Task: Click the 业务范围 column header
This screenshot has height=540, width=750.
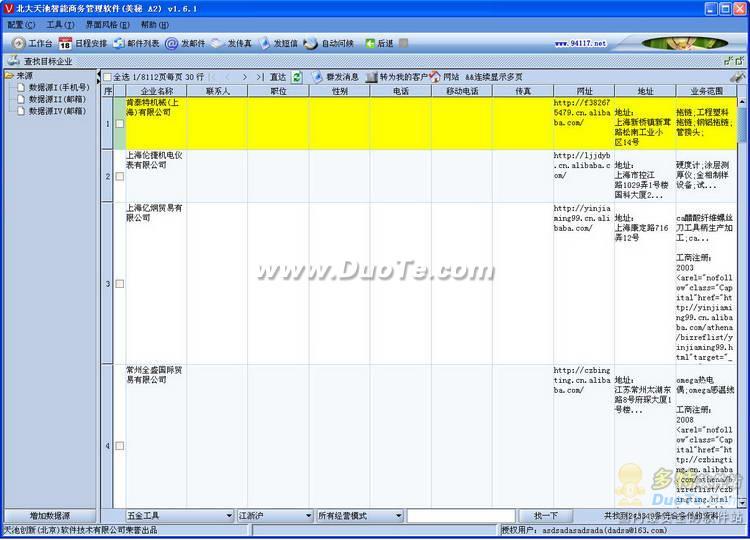Action: point(706,91)
